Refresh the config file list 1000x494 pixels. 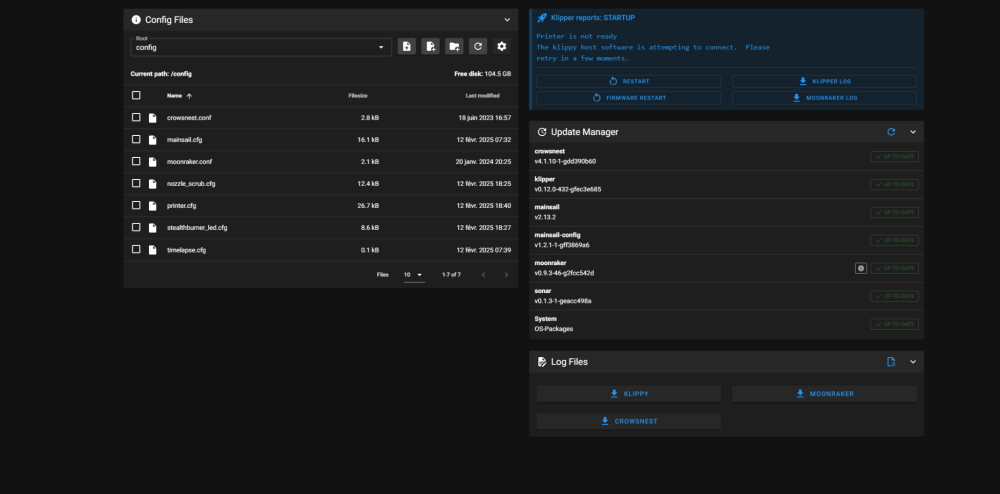point(478,47)
